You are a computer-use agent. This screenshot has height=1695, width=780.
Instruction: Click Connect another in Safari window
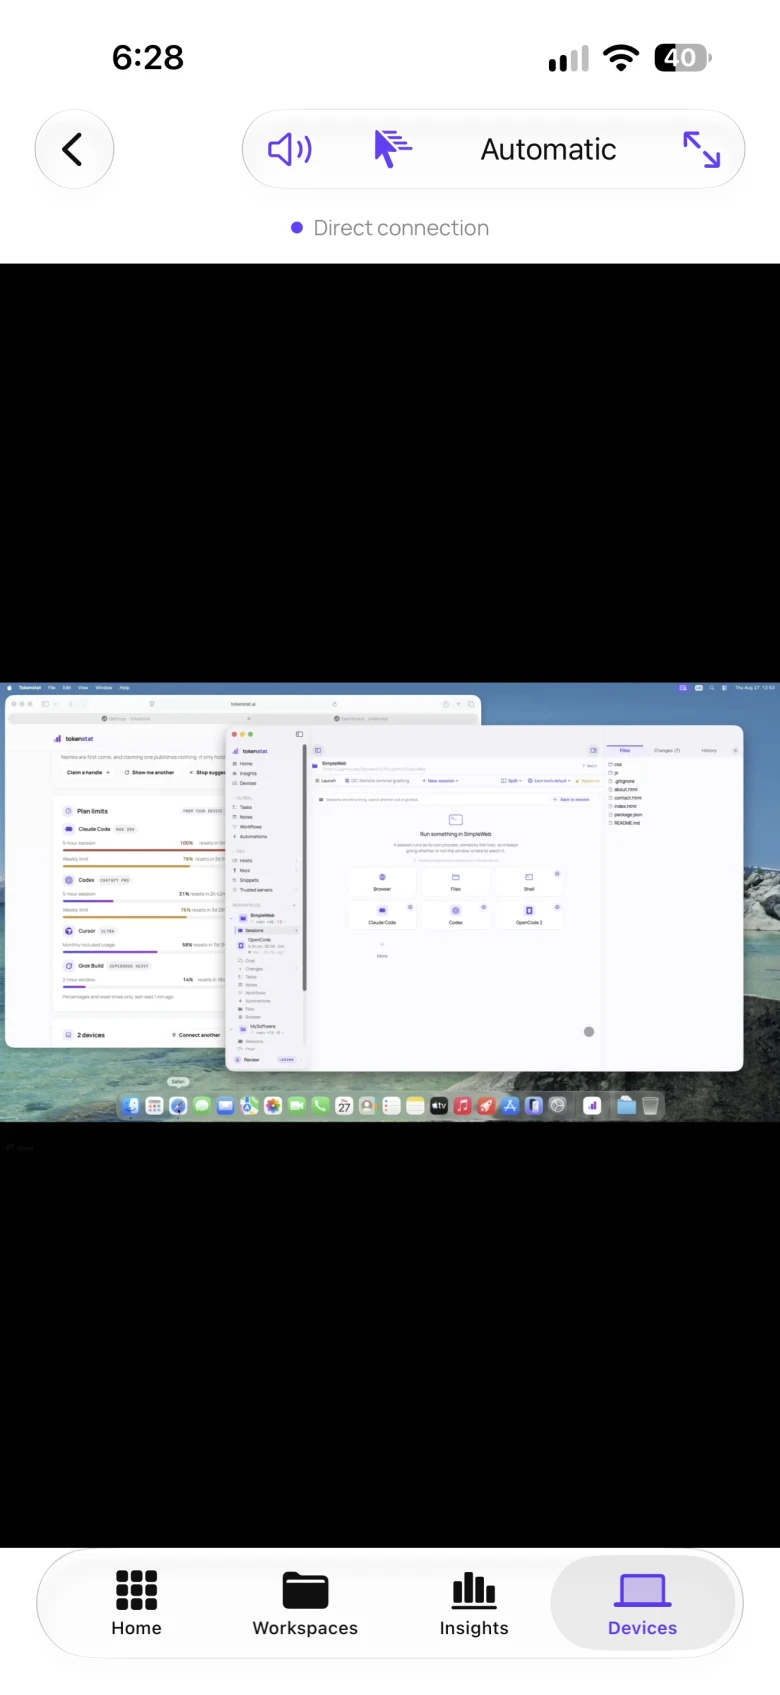pyautogui.click(x=196, y=1035)
